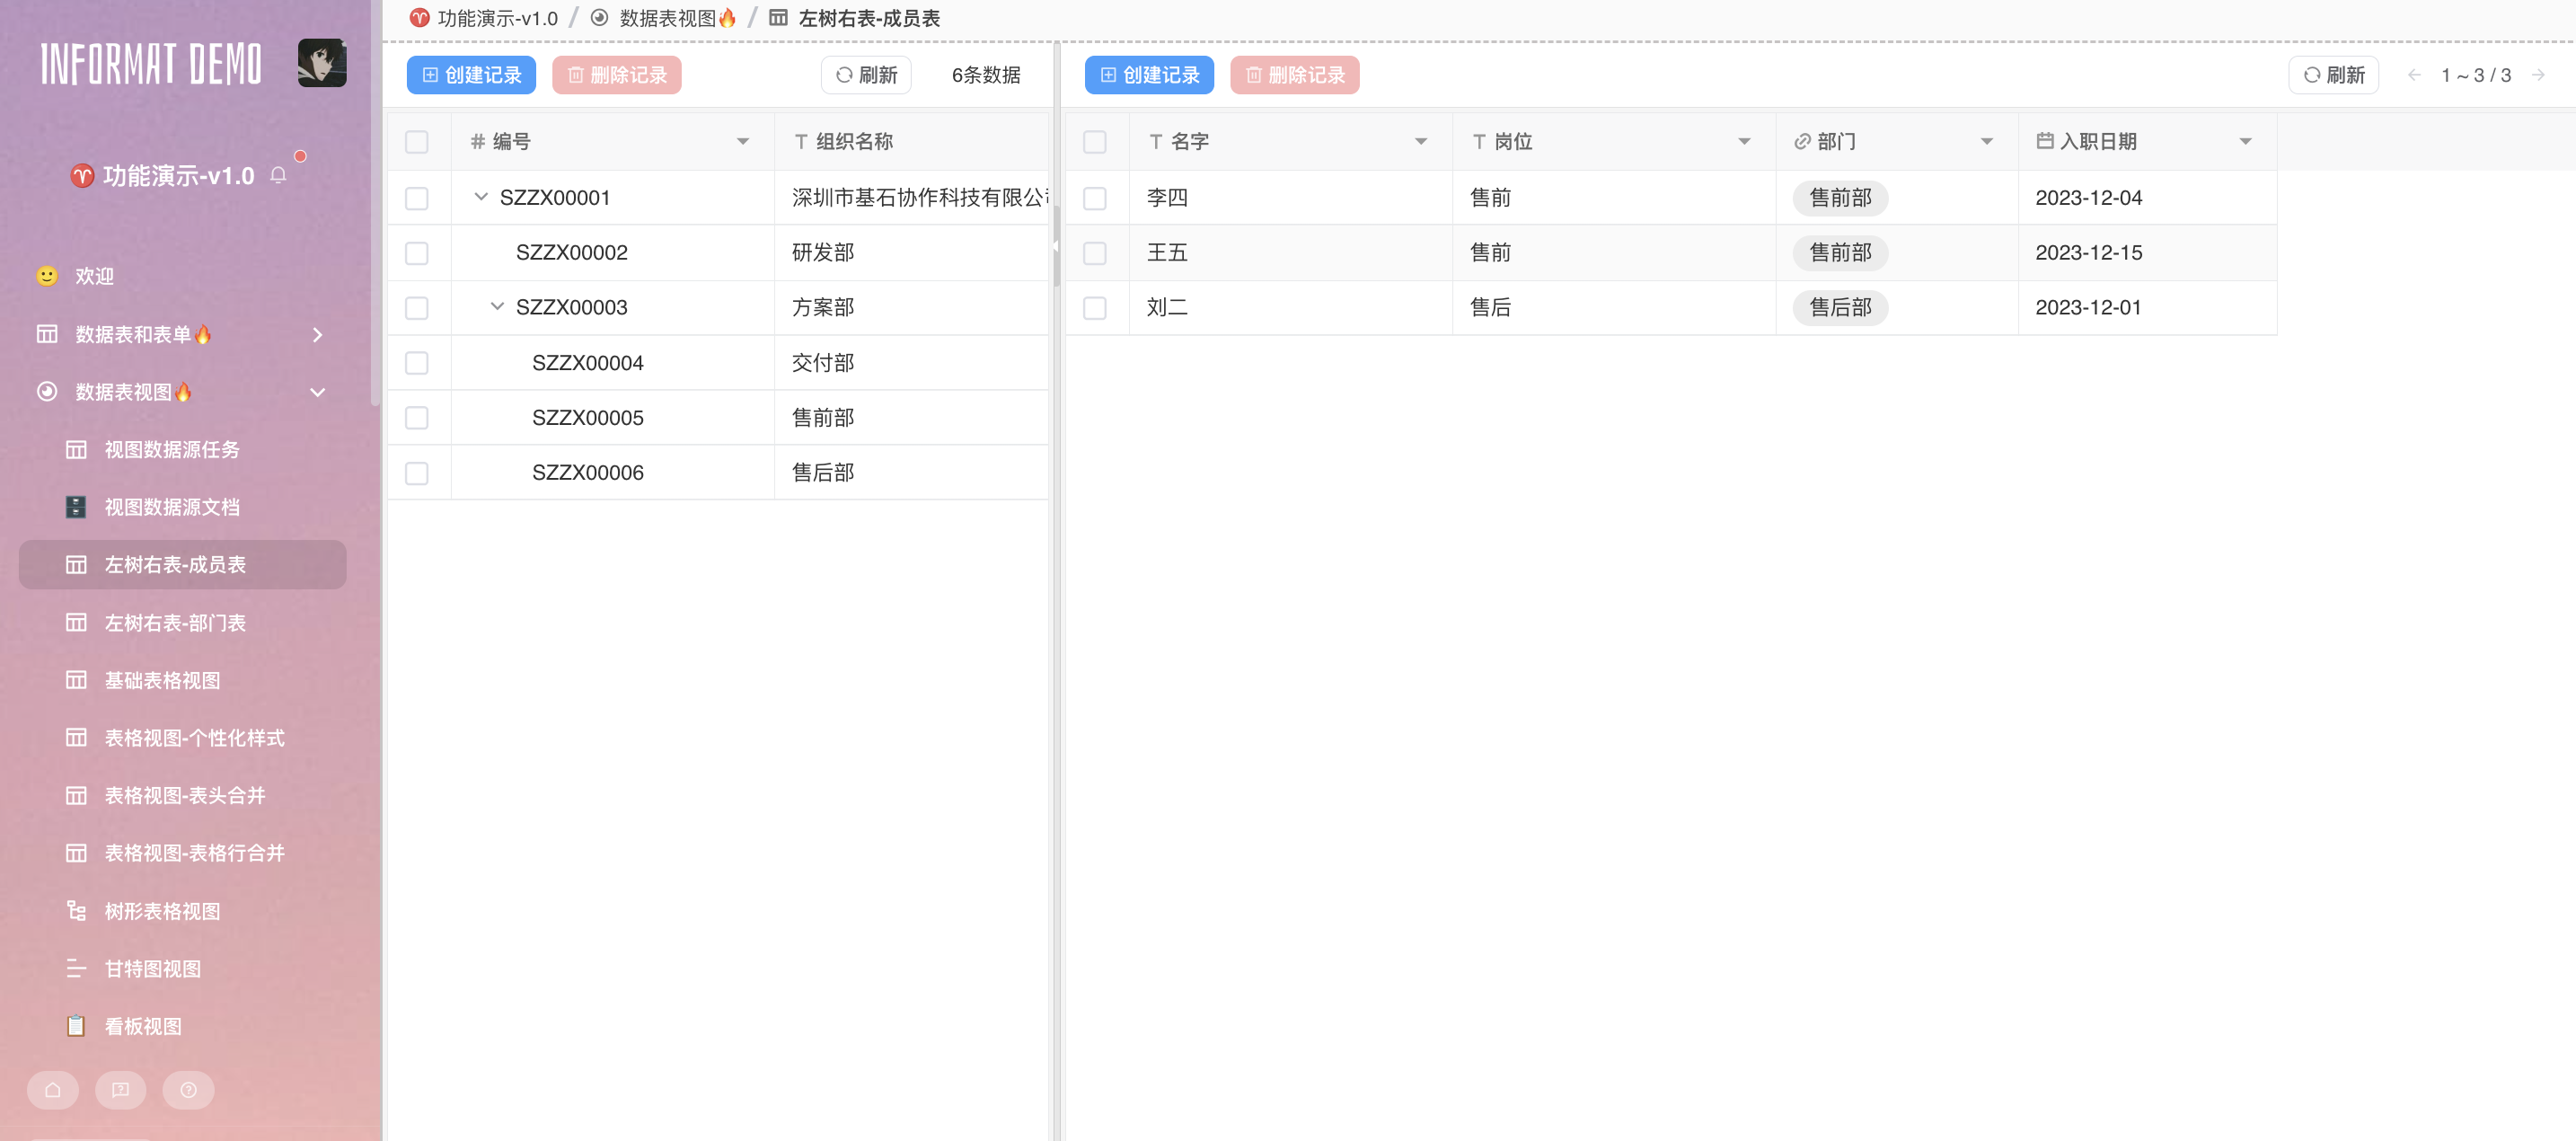The height and width of the screenshot is (1141, 2576).
Task: Select the 欢迎 menu entry
Action: pos(93,276)
